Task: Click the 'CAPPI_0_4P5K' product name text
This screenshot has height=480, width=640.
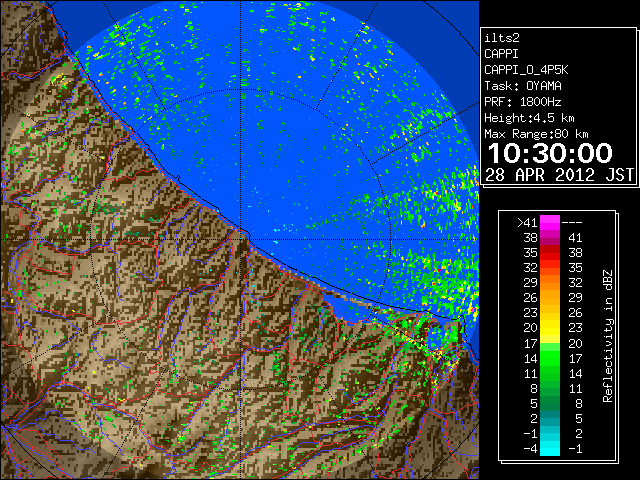Action: click(x=526, y=70)
